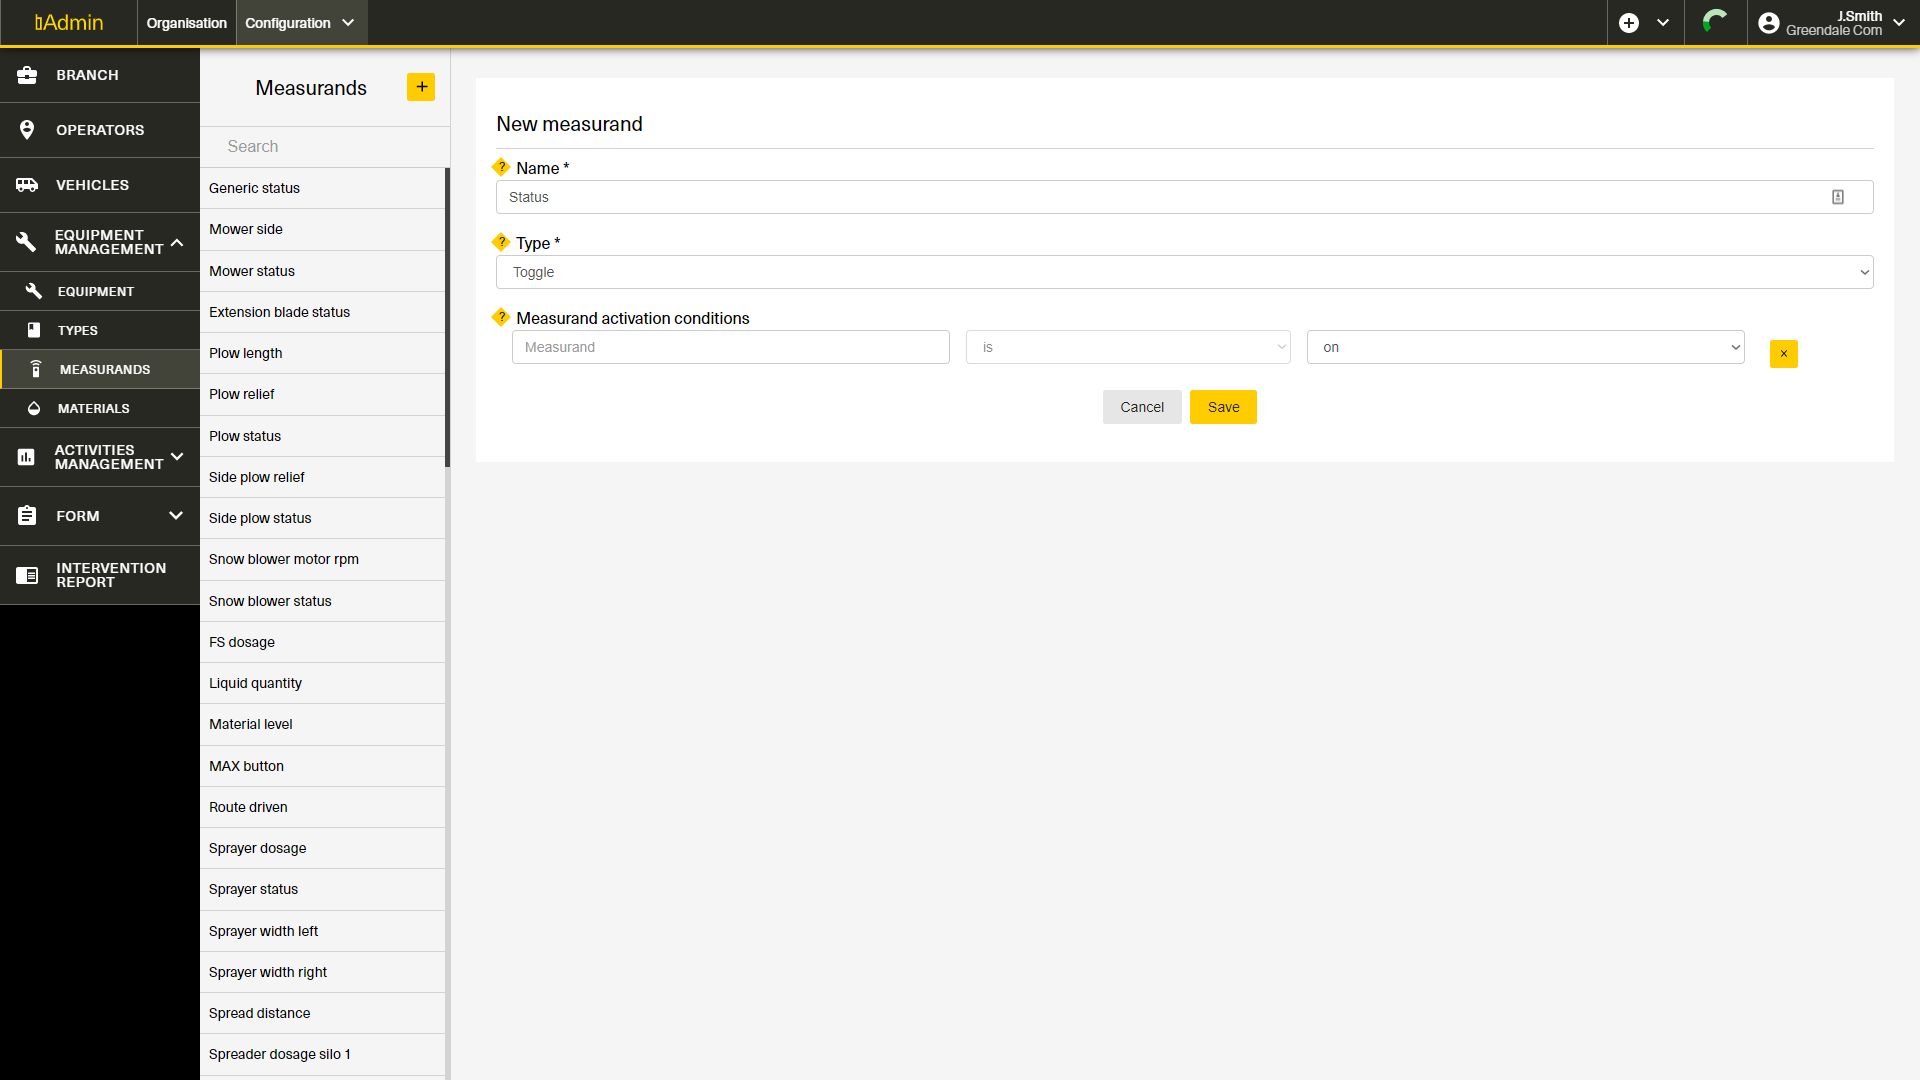Click the contact card icon in the Name field
The height and width of the screenshot is (1080, 1920).
1838,197
